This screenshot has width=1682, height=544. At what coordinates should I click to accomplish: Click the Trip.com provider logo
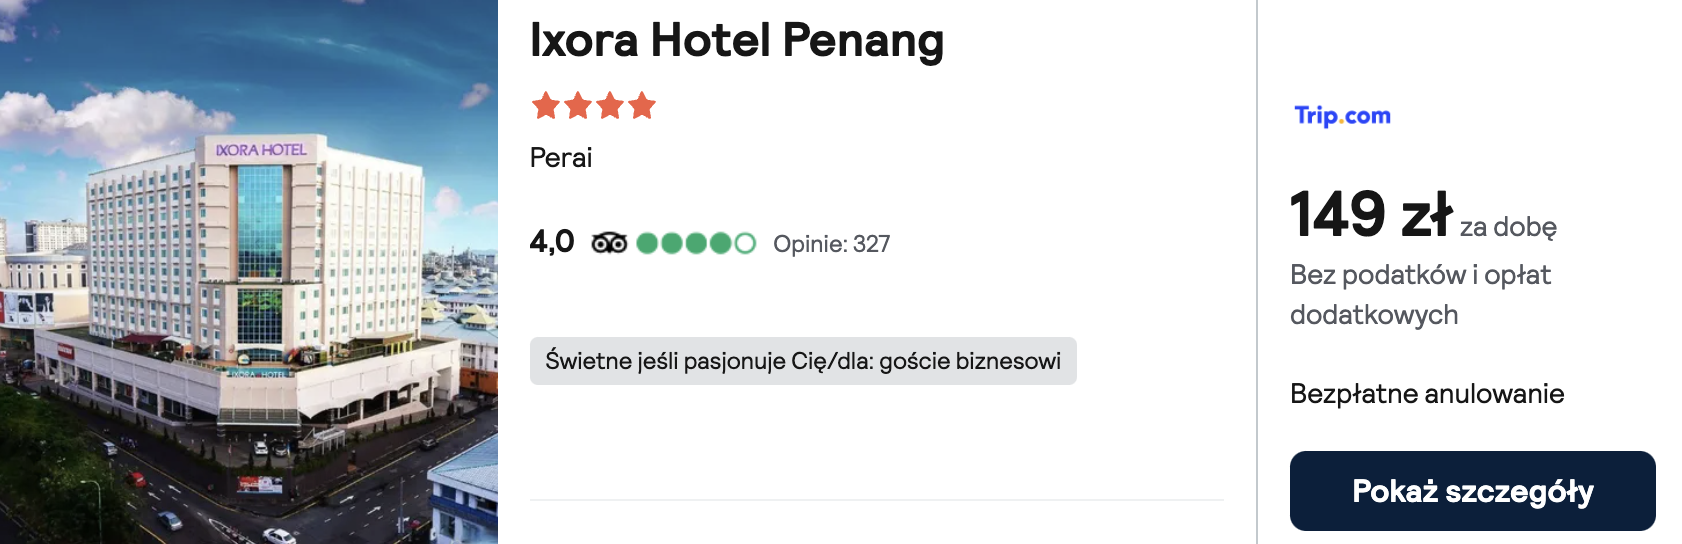(x=1342, y=115)
